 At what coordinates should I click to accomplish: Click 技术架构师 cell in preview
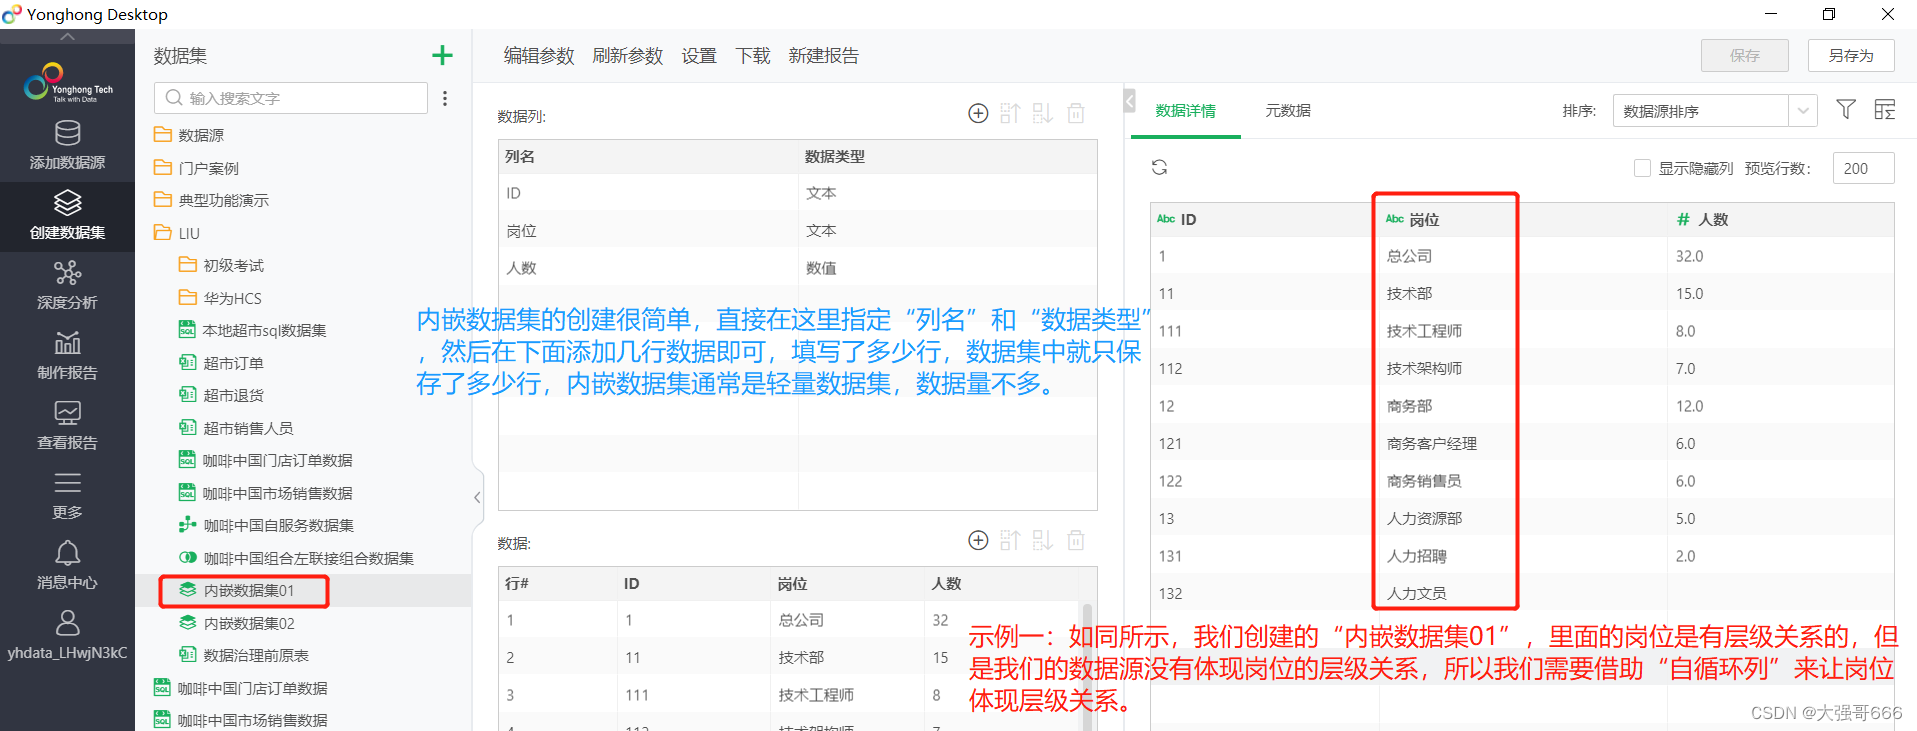pyautogui.click(x=1424, y=369)
